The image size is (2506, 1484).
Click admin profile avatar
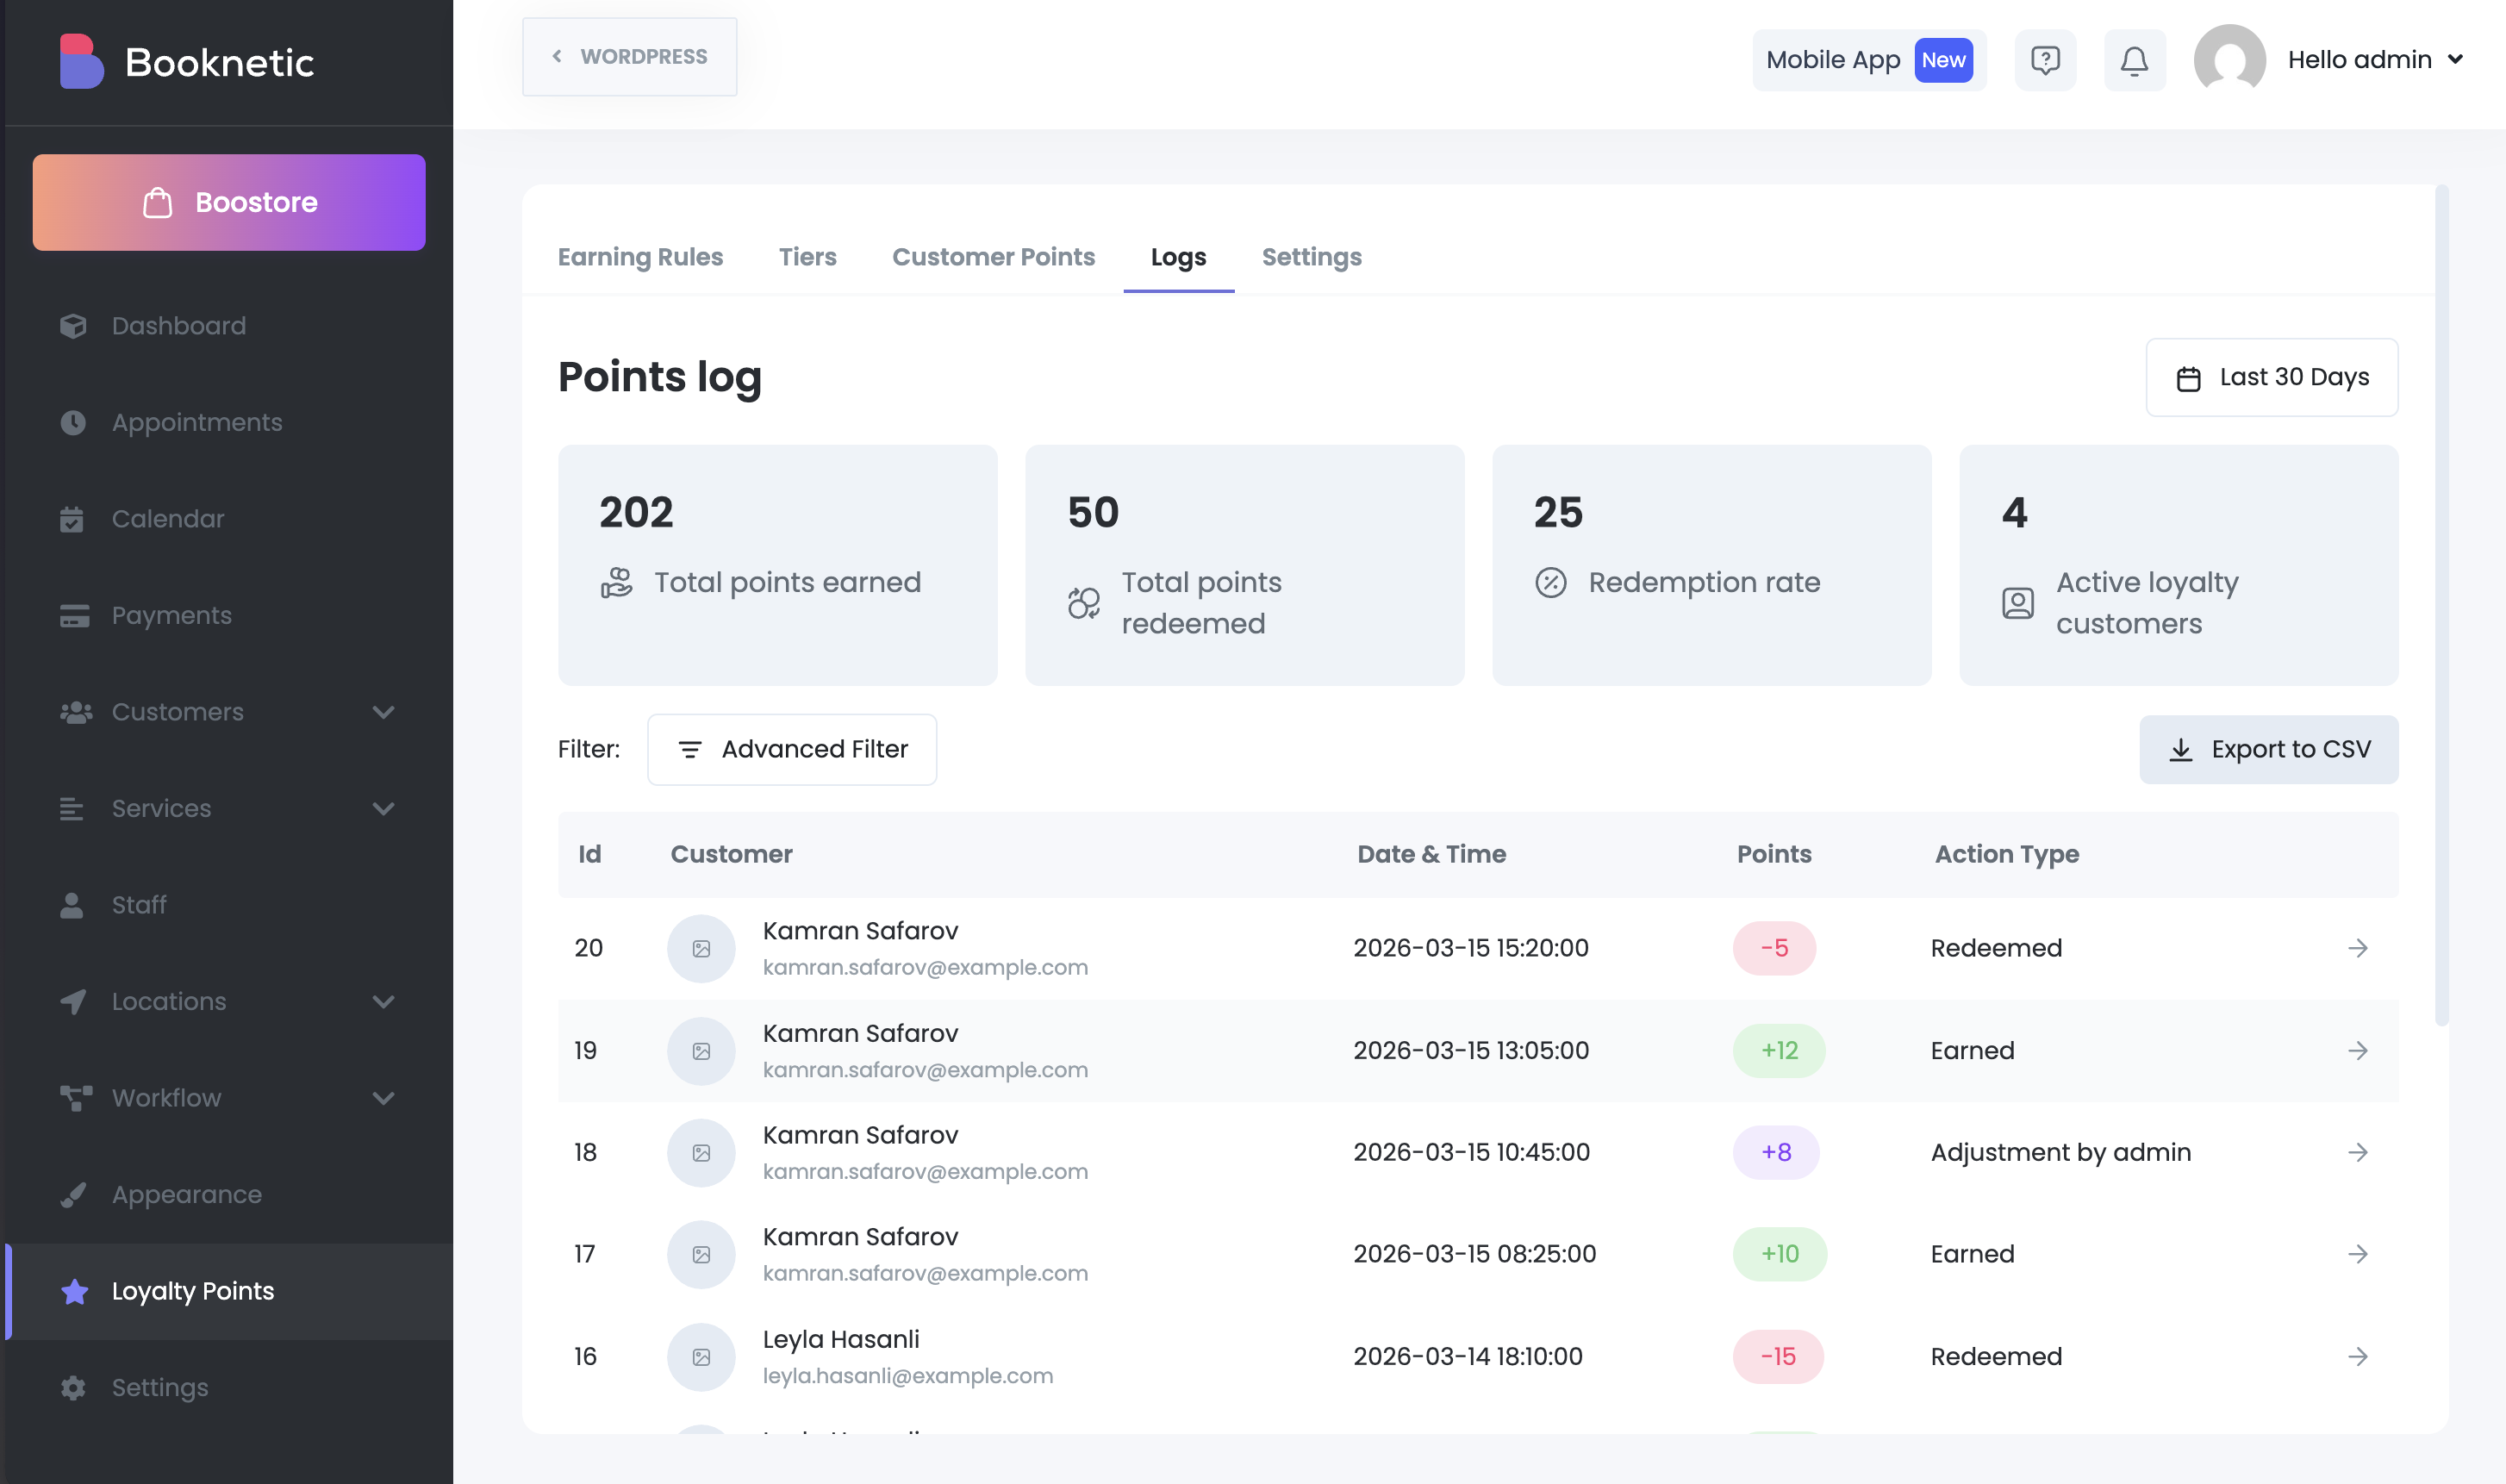click(x=2229, y=60)
